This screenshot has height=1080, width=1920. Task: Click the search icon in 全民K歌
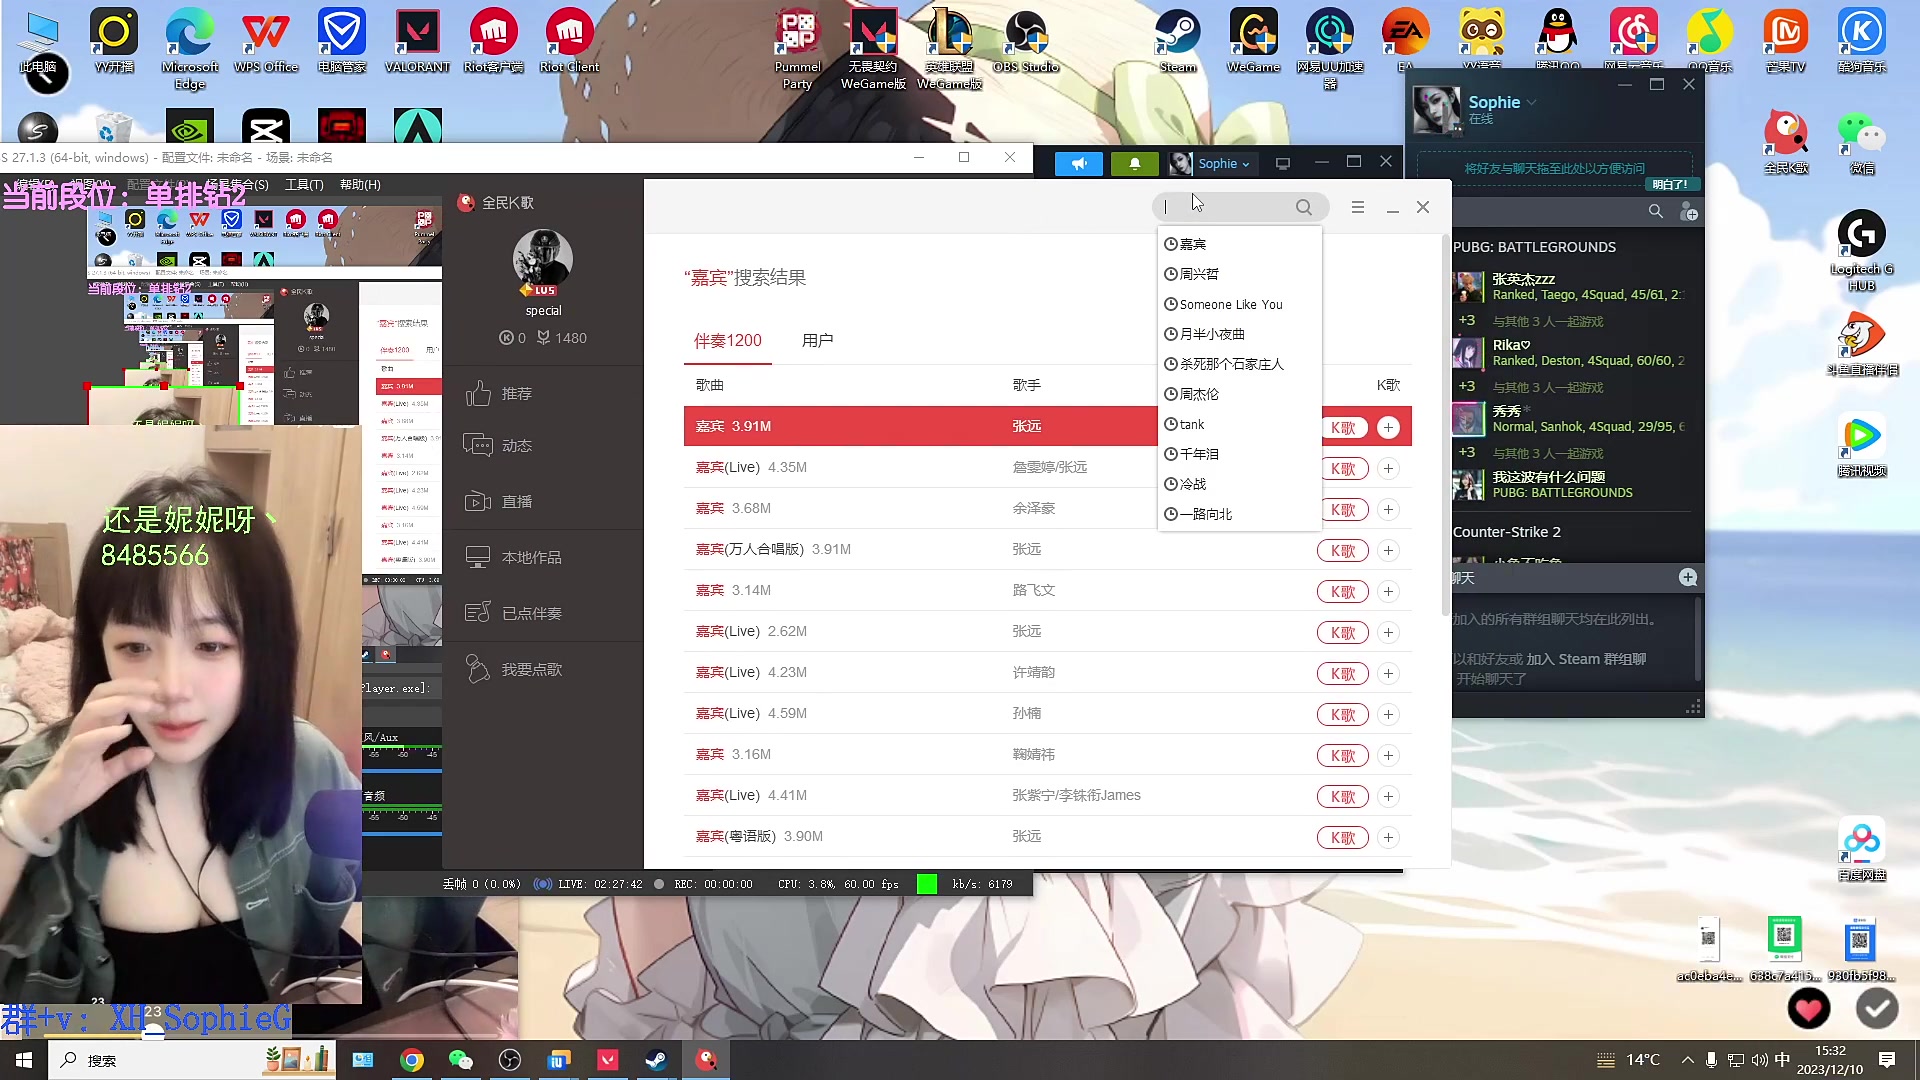pos(1303,207)
